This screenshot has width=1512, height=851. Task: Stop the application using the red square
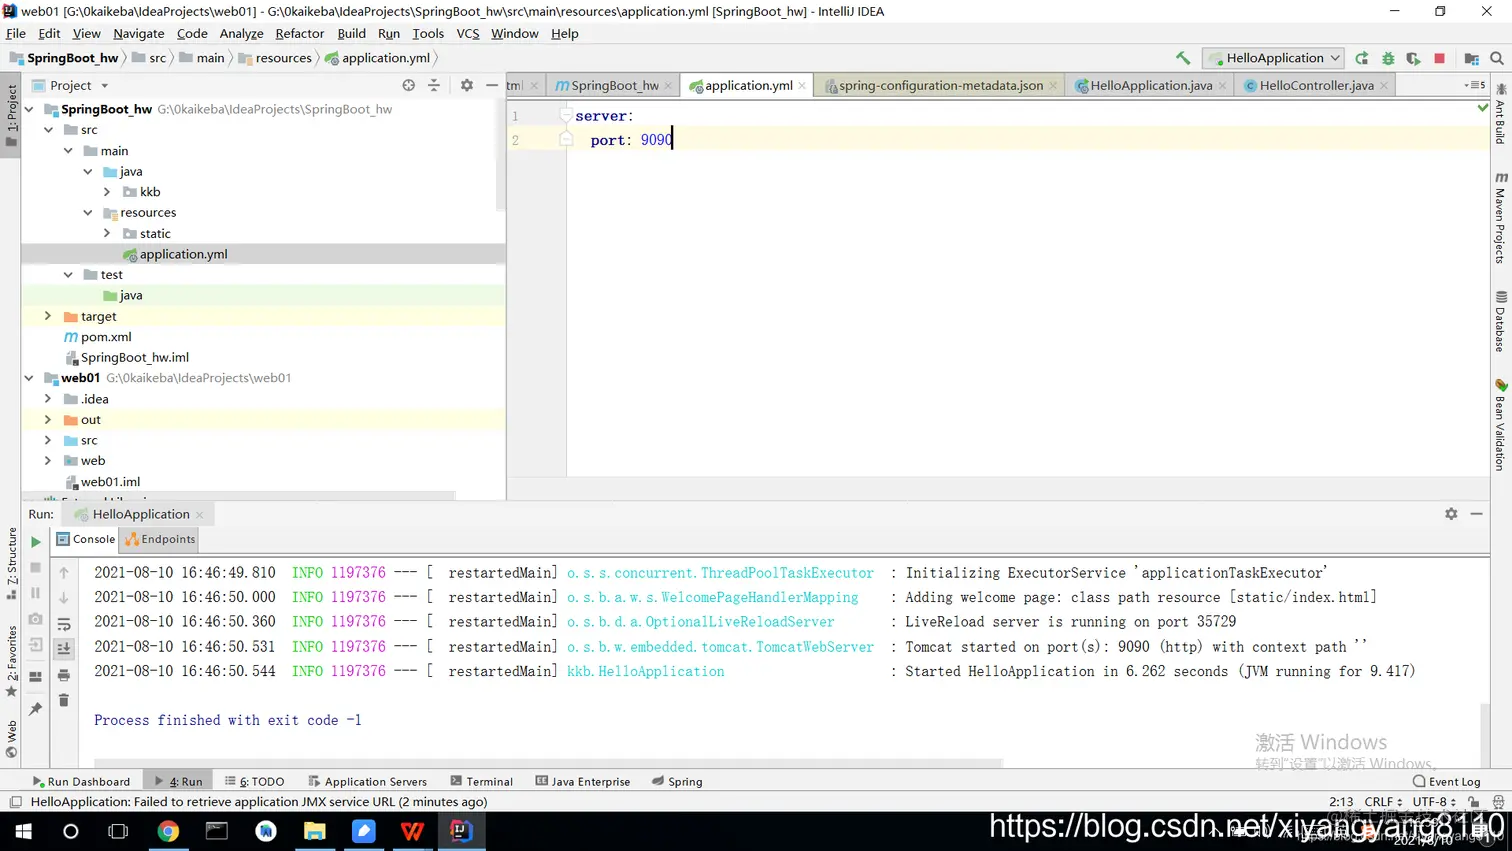(x=1439, y=58)
